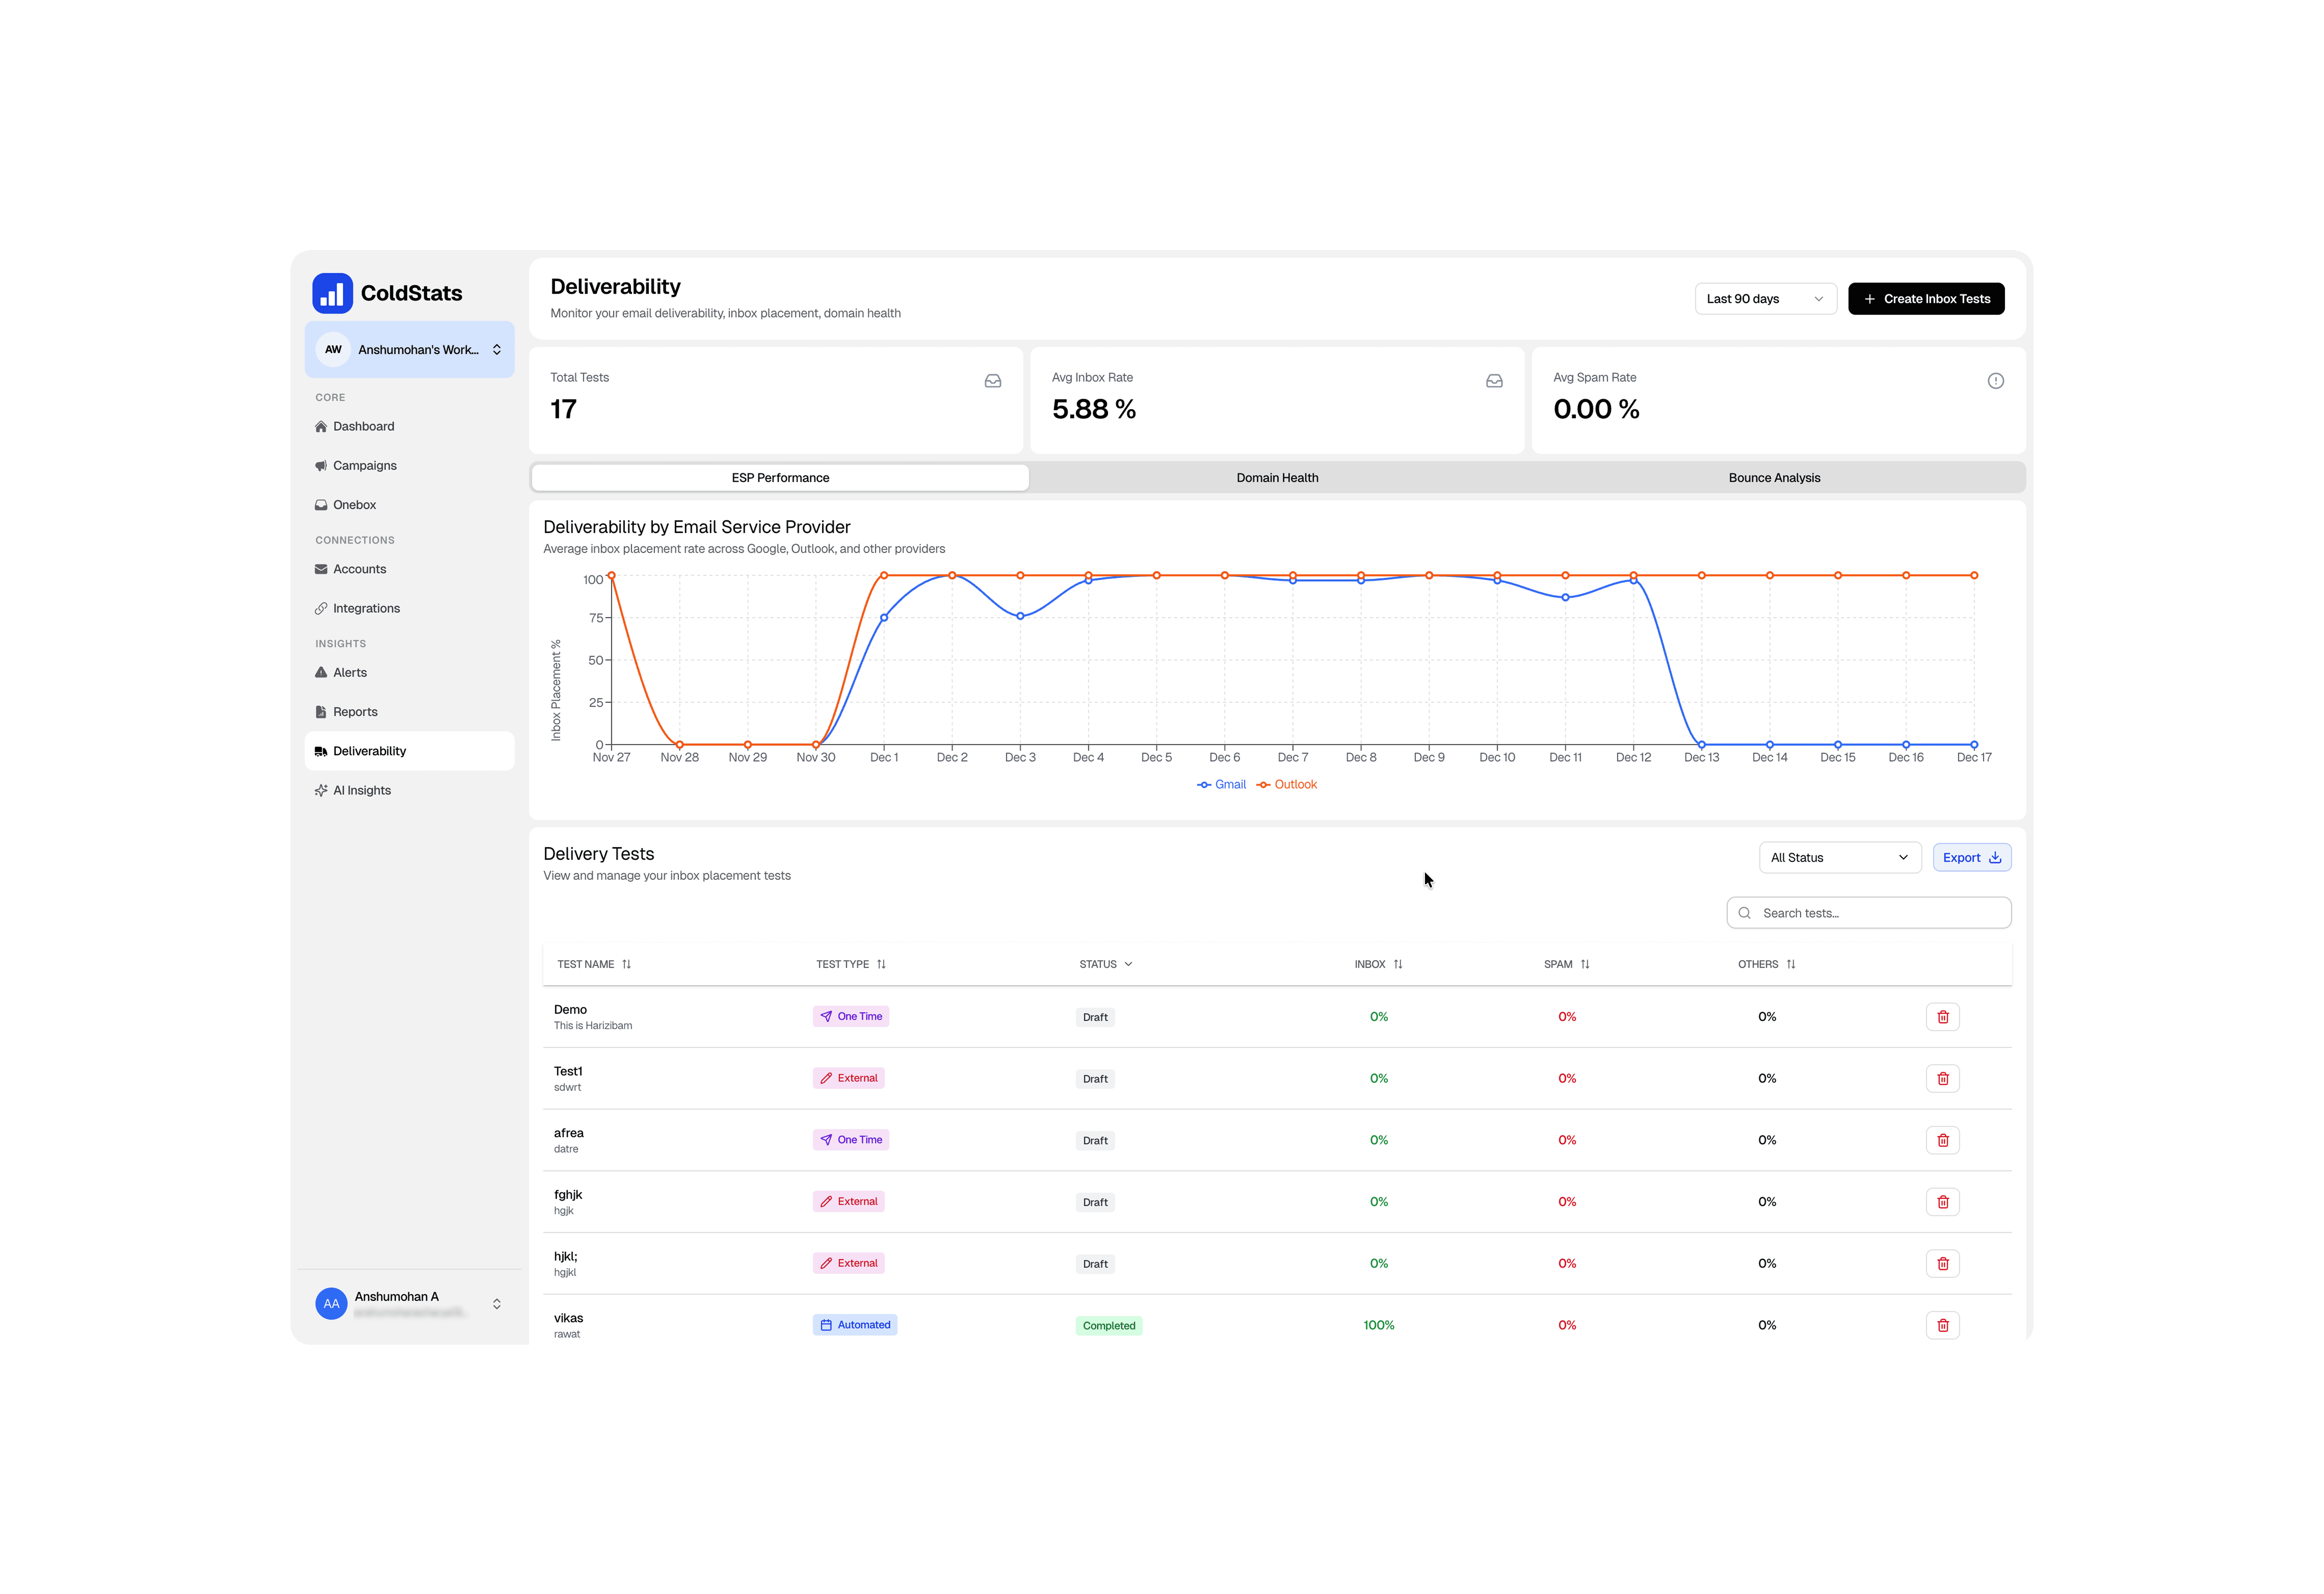Open Campaigns via its megaphone icon
This screenshot has height=1594, width=2324.
(x=321, y=466)
